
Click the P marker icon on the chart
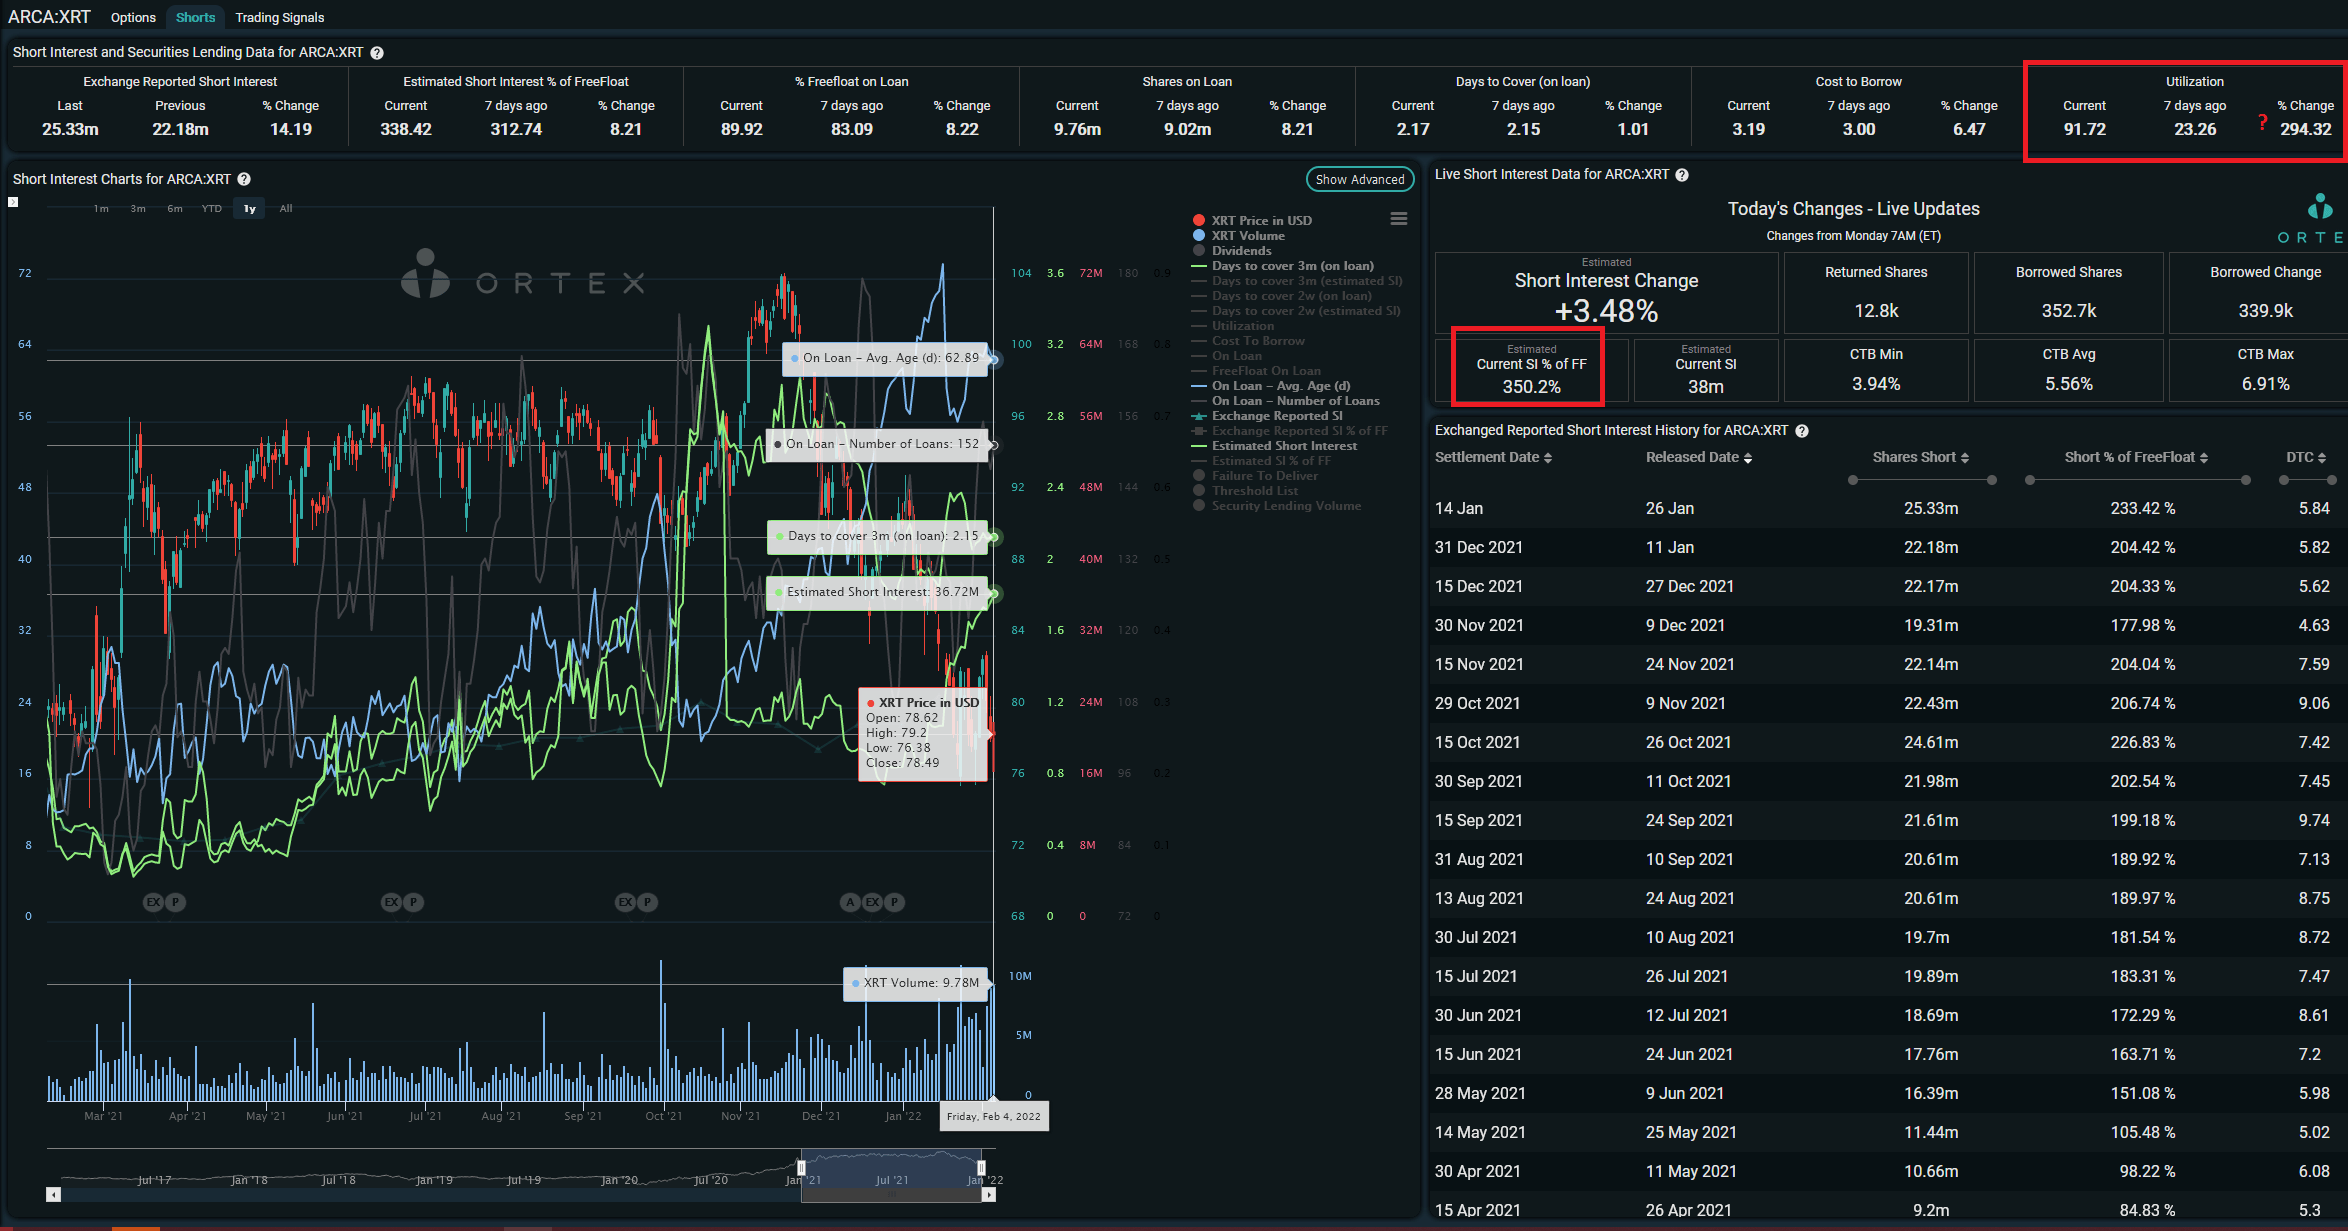(x=175, y=901)
